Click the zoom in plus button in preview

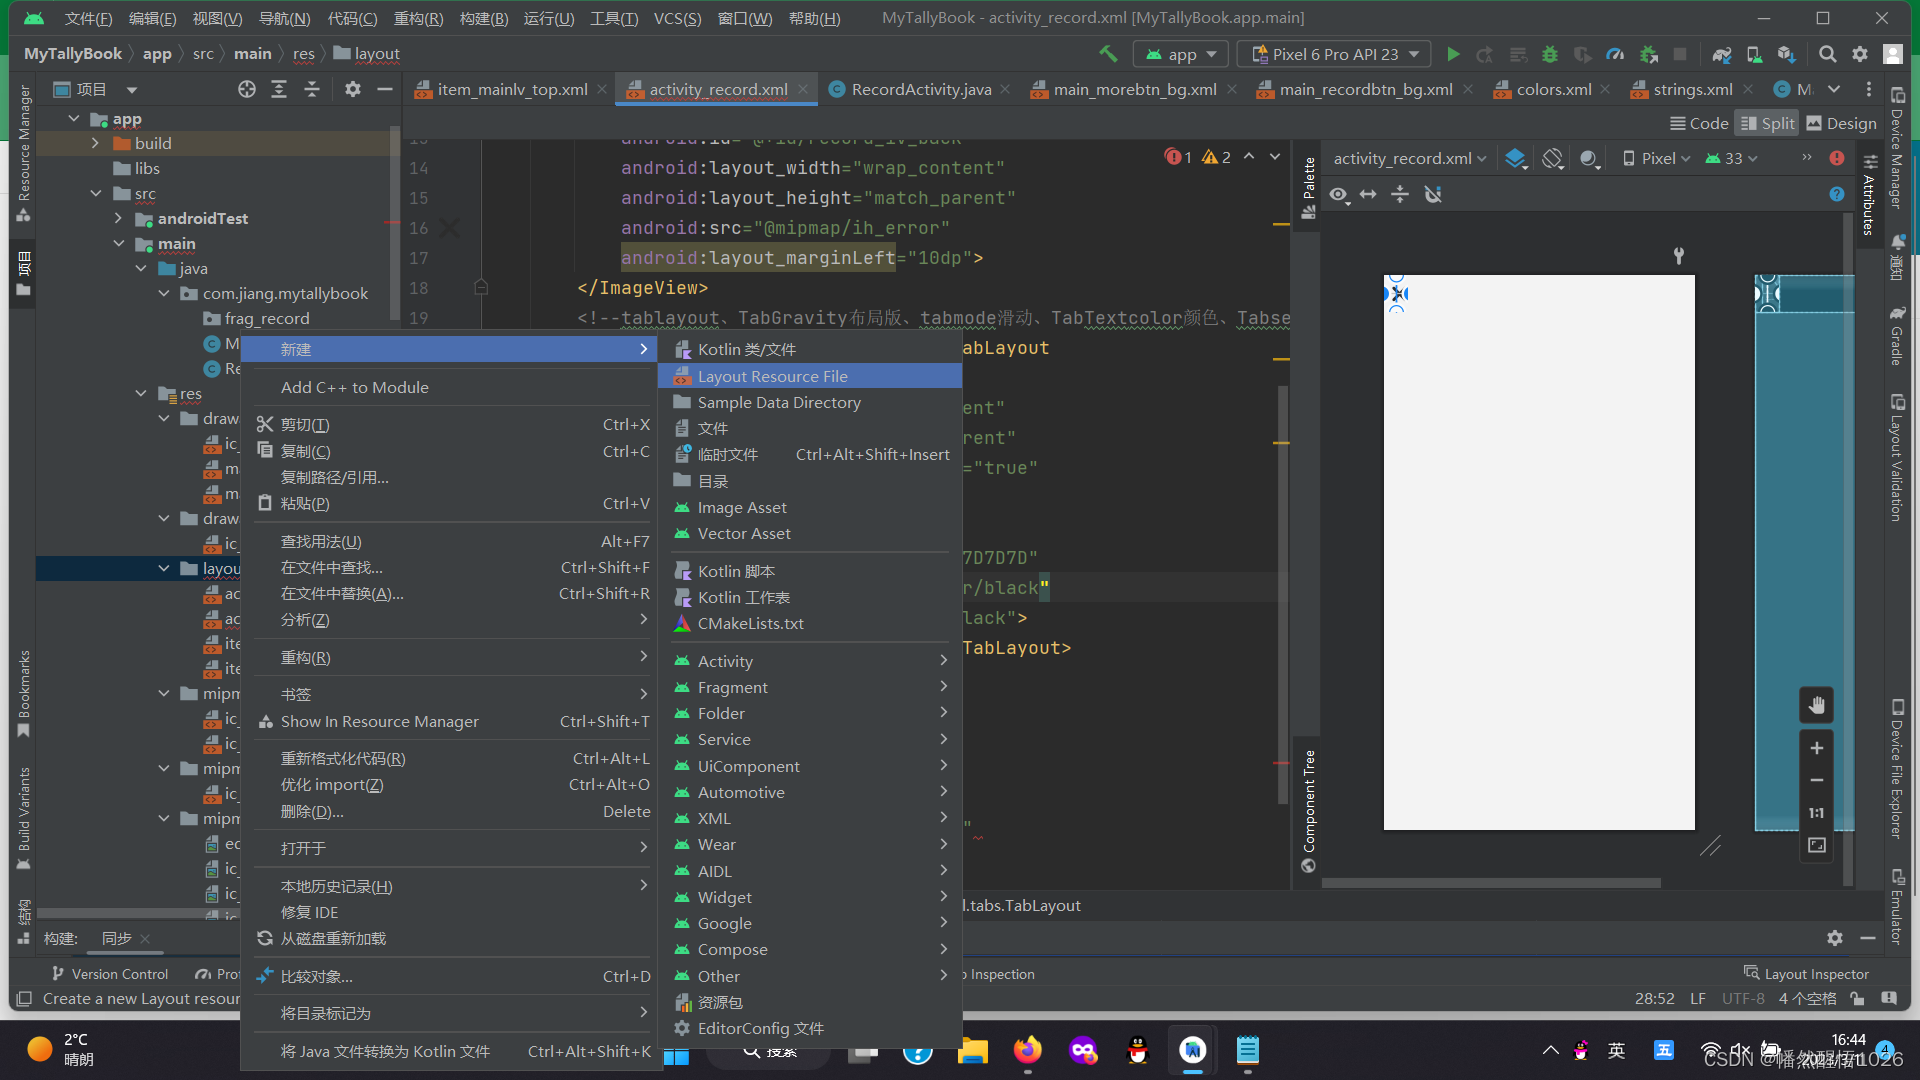point(1817,748)
